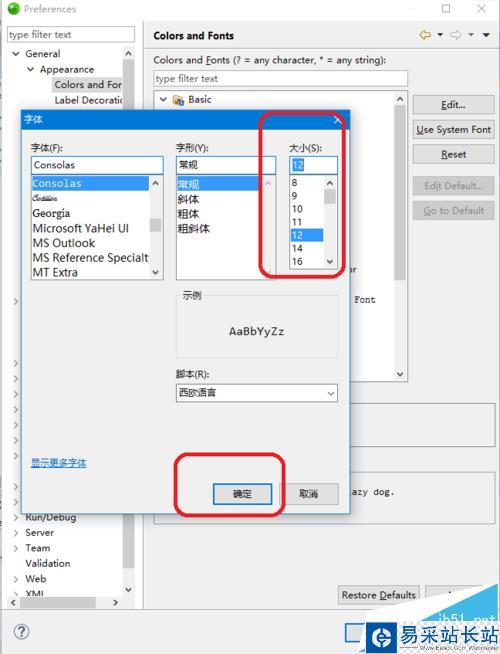Screen dimensions: 500x654
Task: Click Use System Font button
Action: 453,130
